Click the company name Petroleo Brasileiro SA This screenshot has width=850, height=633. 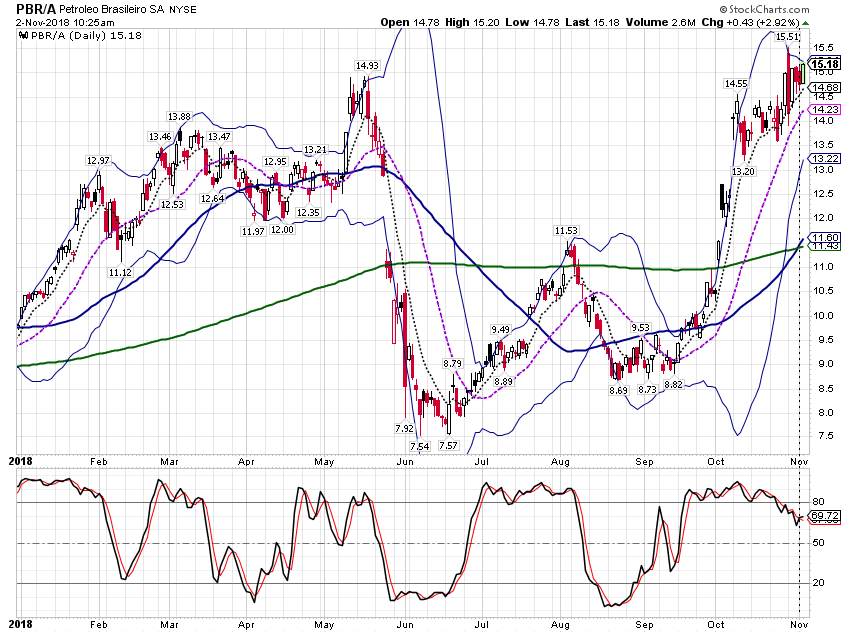click(112, 9)
